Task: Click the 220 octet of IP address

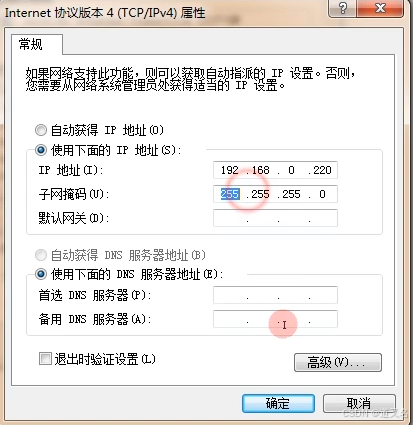Action: pyautogui.click(x=322, y=170)
